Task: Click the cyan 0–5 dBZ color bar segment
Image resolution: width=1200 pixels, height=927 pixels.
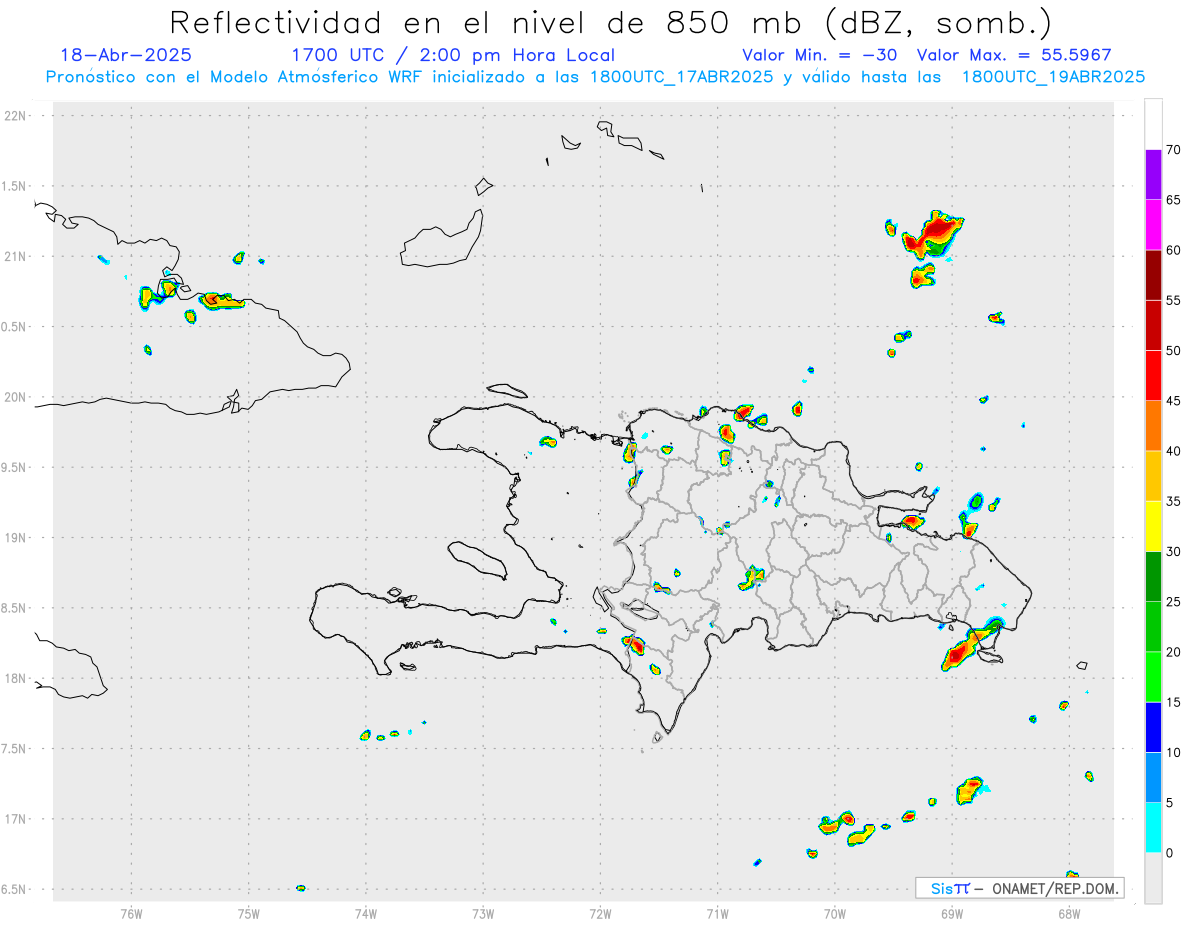Action: 1153,828
